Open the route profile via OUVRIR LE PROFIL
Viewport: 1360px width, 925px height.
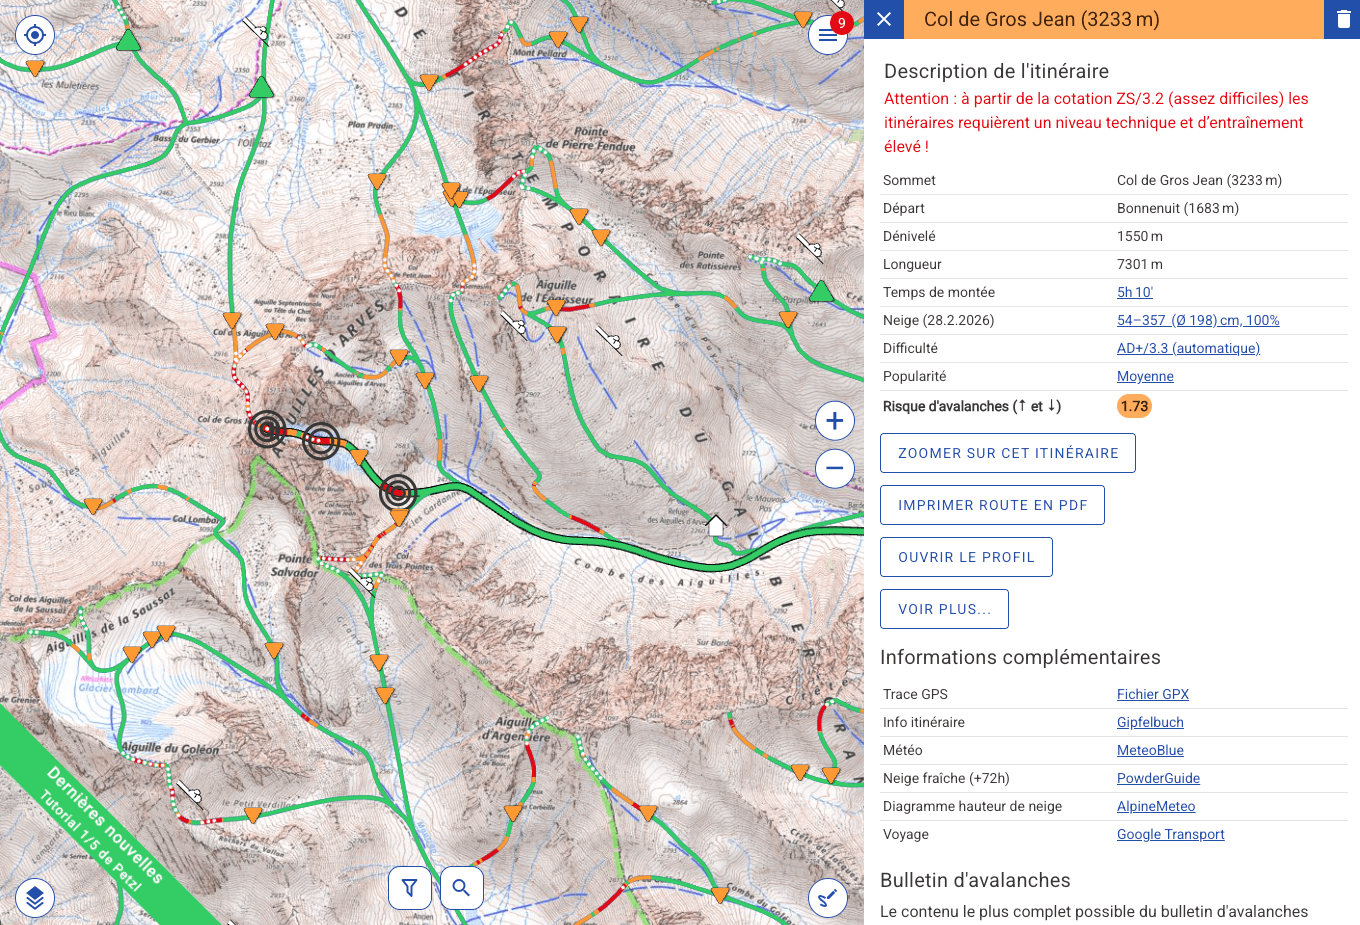[x=966, y=556]
